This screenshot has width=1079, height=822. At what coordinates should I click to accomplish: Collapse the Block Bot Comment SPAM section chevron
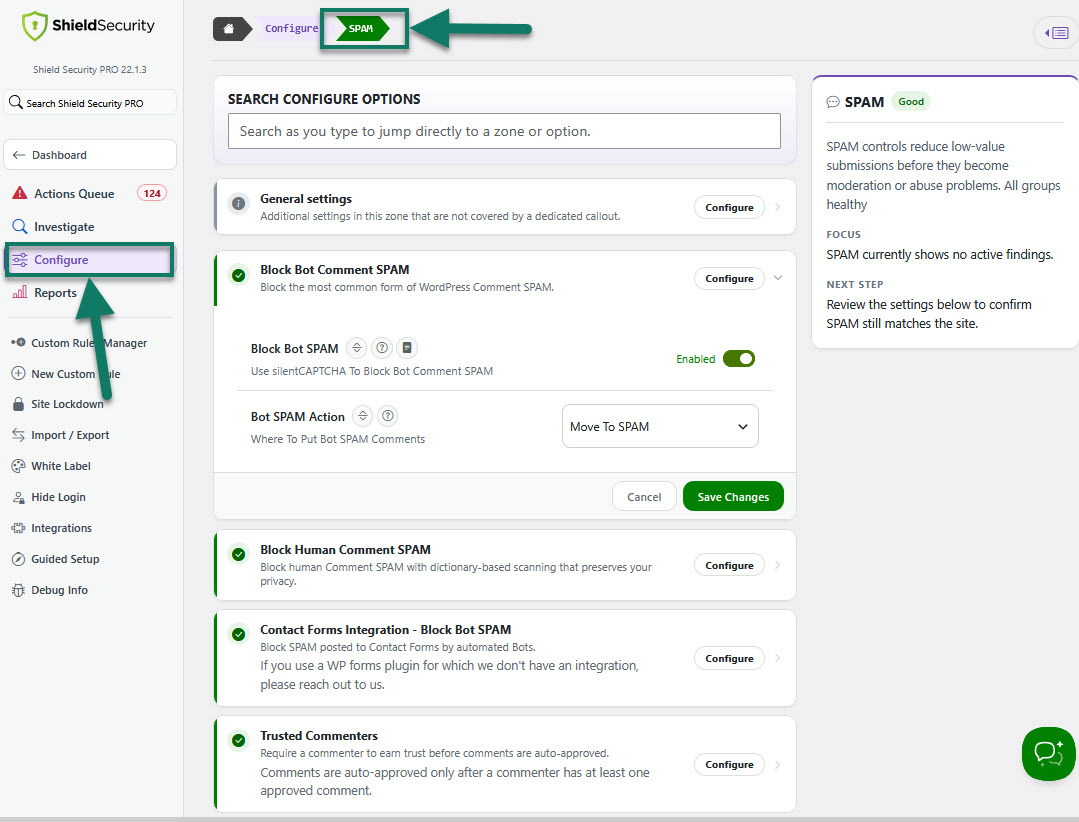click(x=778, y=278)
